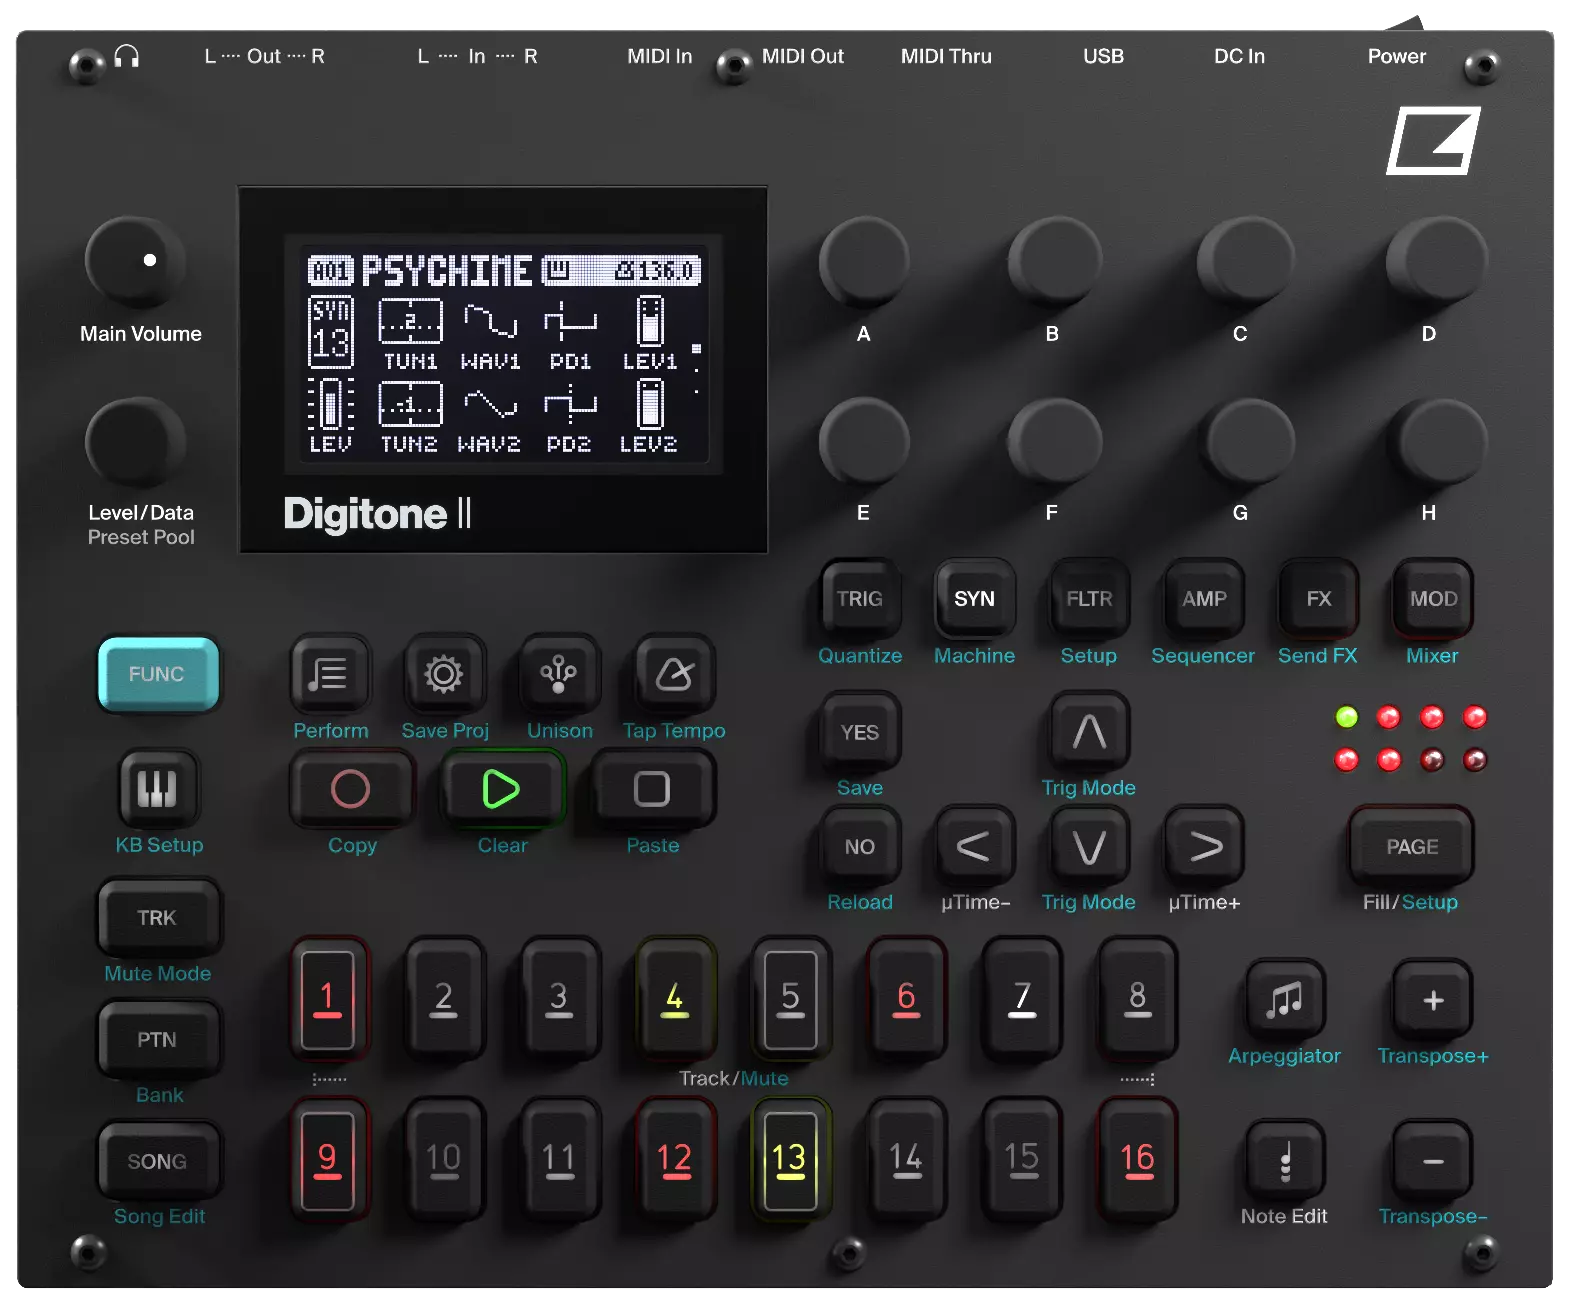Toggle trig key 4
1570x1304 pixels.
click(675, 999)
